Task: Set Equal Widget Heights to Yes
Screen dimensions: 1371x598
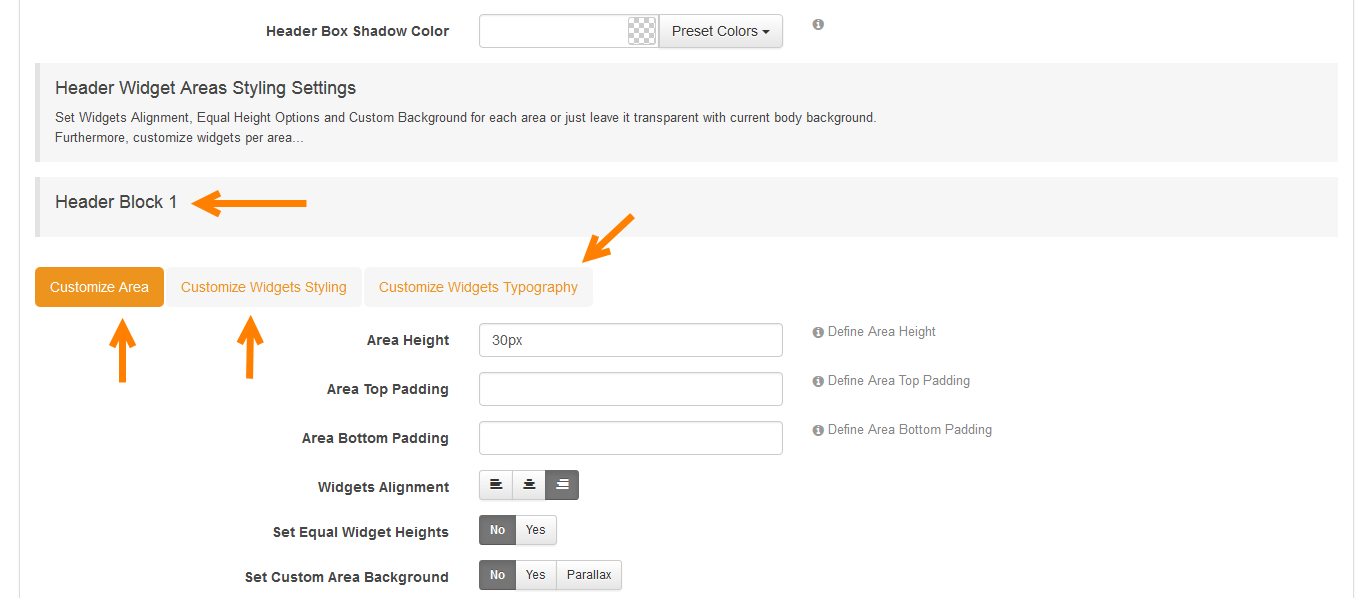Action: pyautogui.click(x=536, y=530)
